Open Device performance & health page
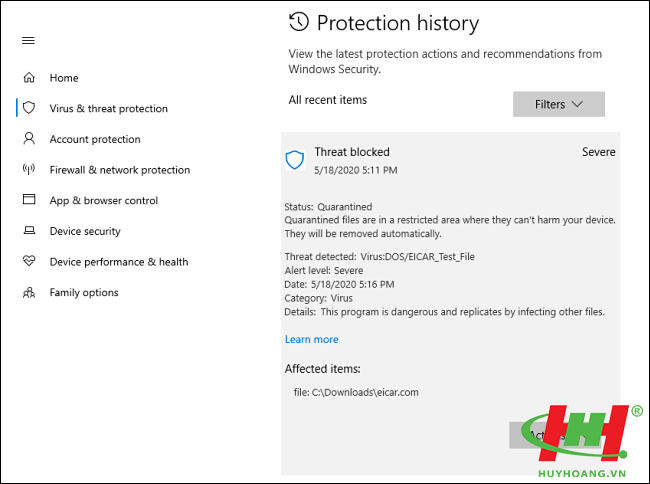 pos(119,262)
